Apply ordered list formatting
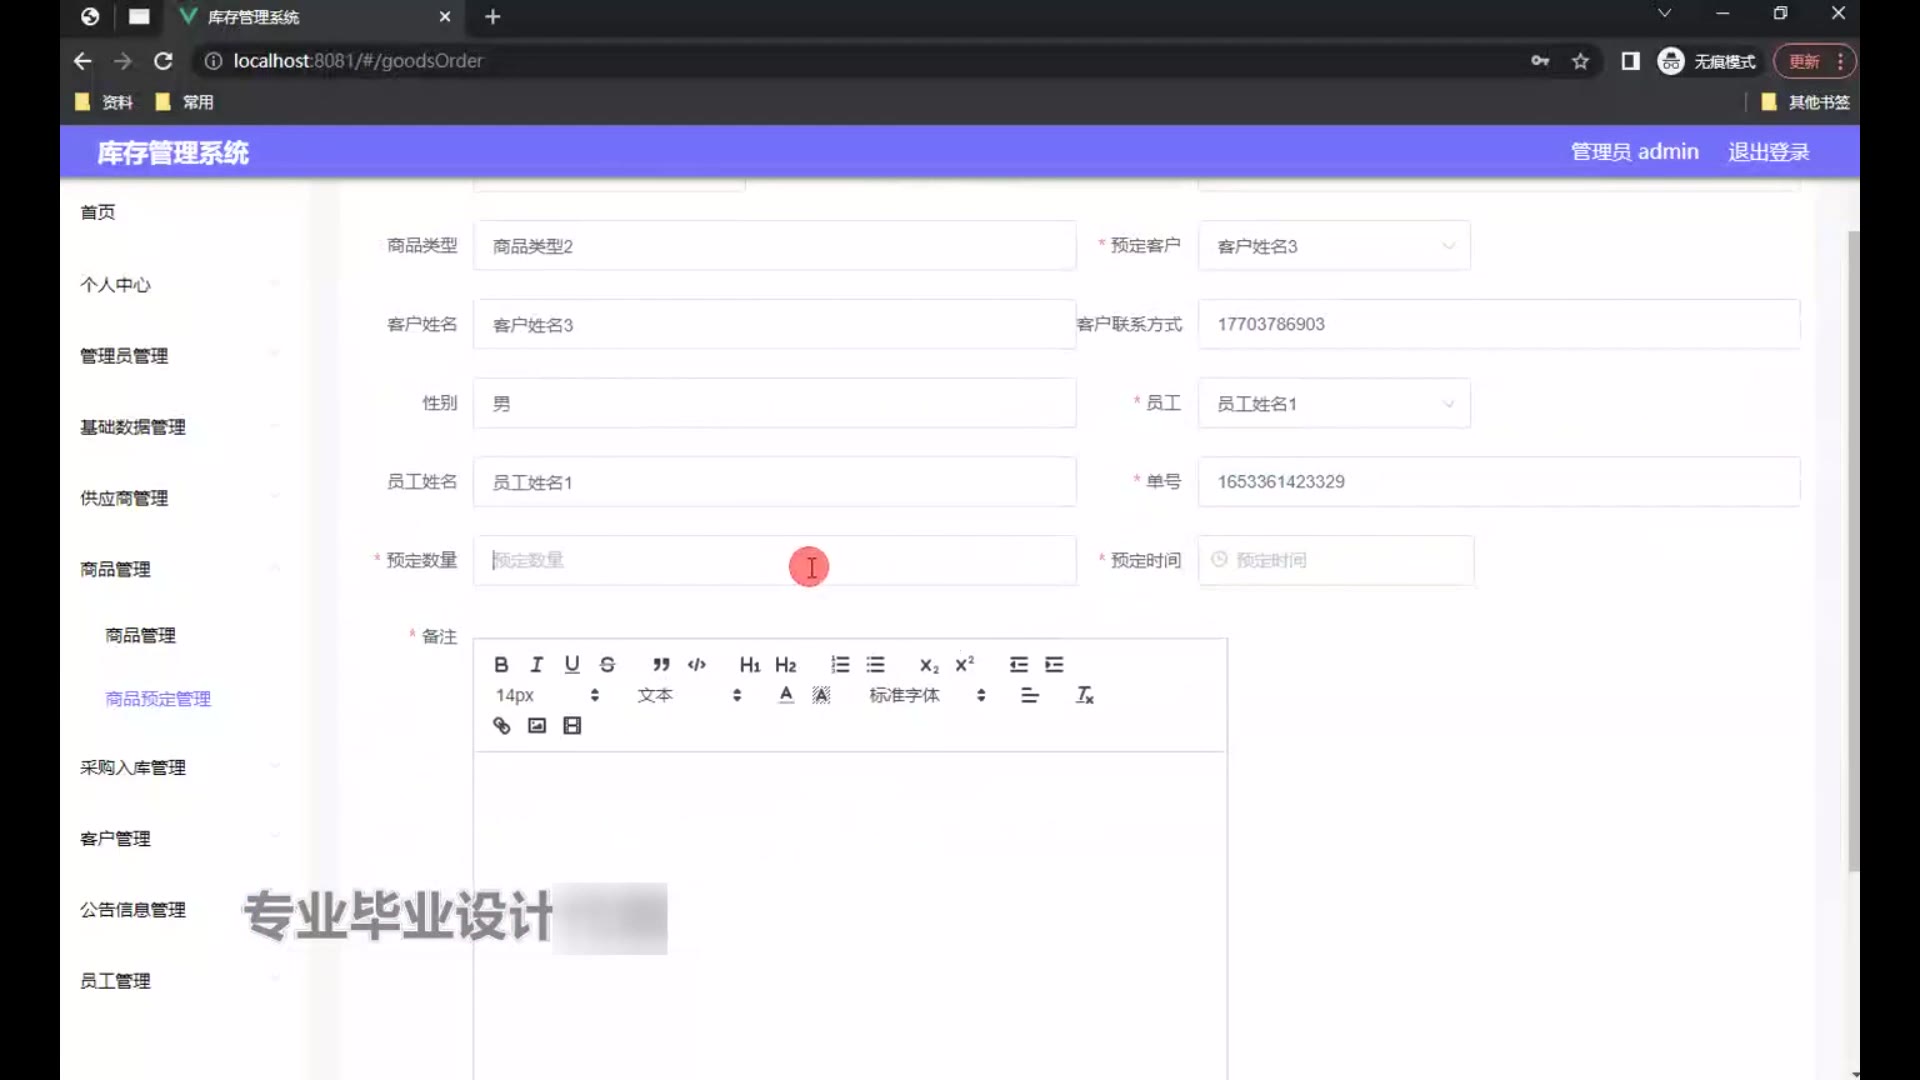This screenshot has width=1920, height=1080. pos(840,665)
